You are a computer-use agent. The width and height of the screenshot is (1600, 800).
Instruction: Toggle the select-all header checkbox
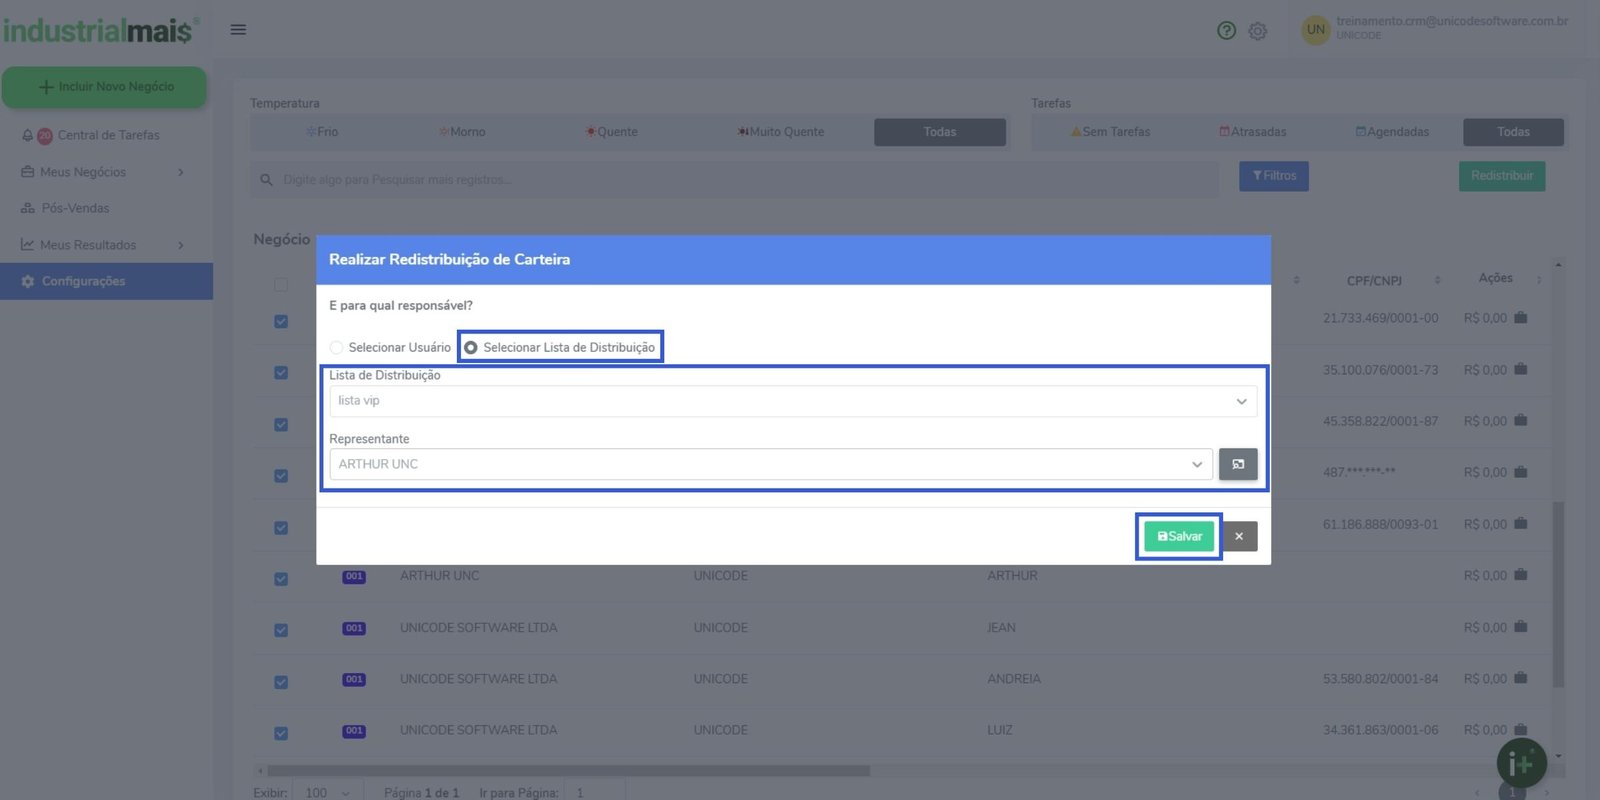[x=281, y=285]
